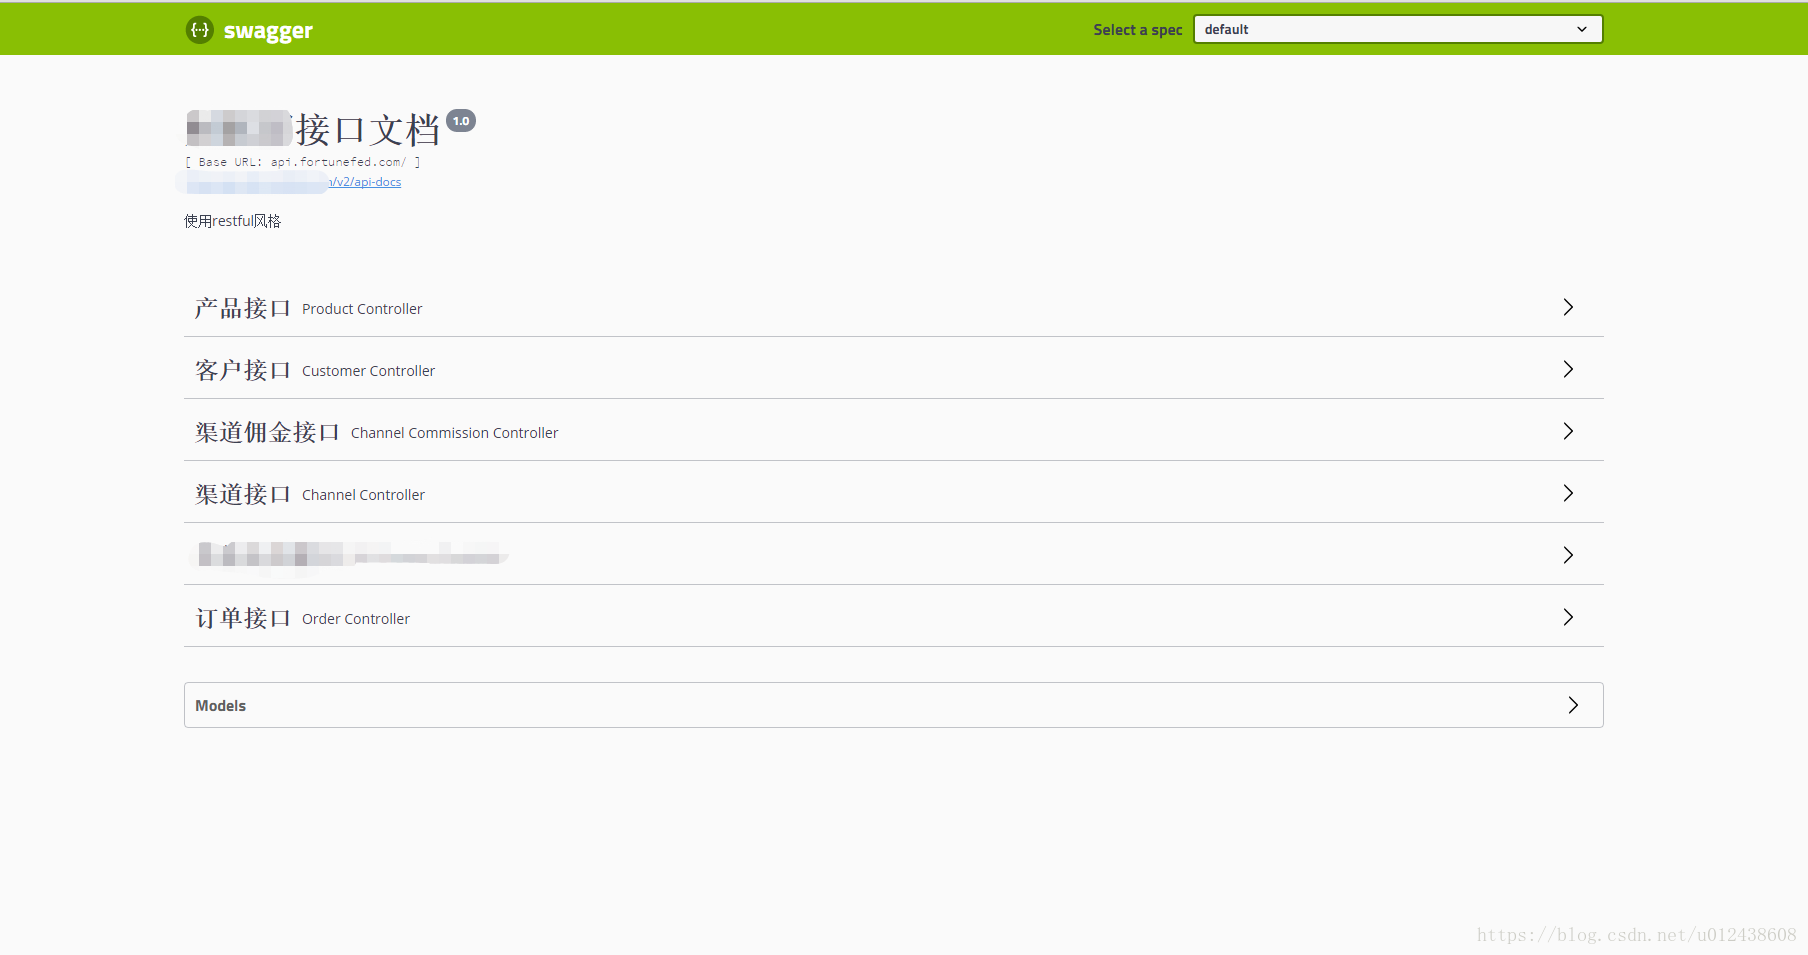Expand the Channel Commission Controller chevron
The width and height of the screenshot is (1808, 955).
click(1568, 431)
